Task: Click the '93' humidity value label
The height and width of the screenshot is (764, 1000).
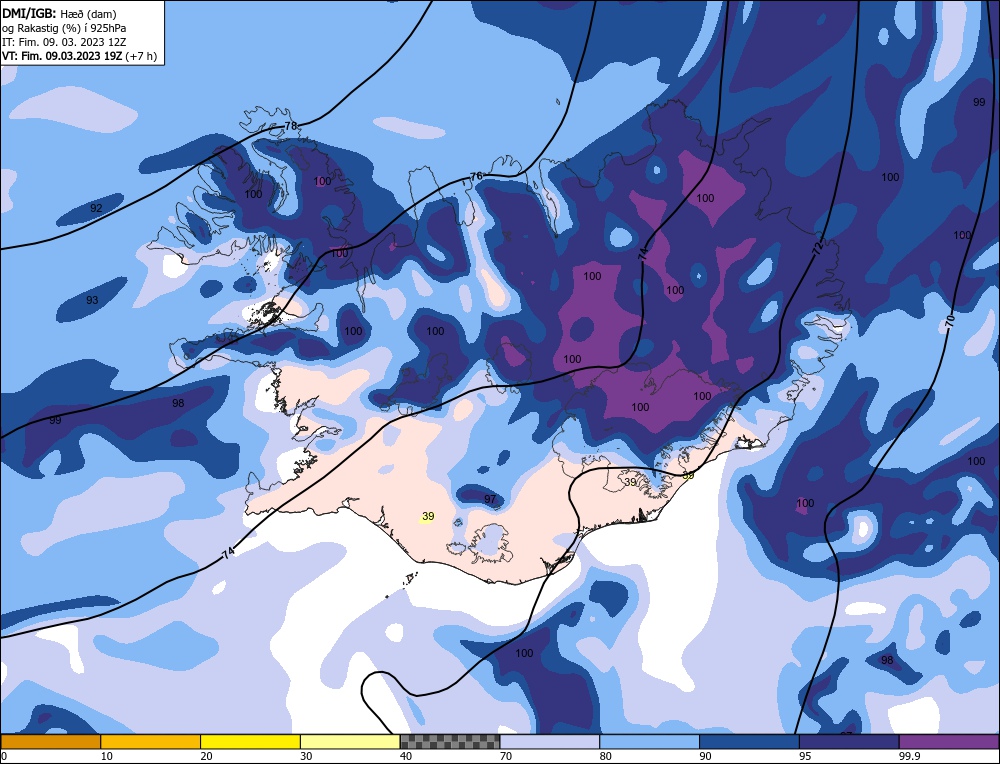Action: pyautogui.click(x=92, y=300)
